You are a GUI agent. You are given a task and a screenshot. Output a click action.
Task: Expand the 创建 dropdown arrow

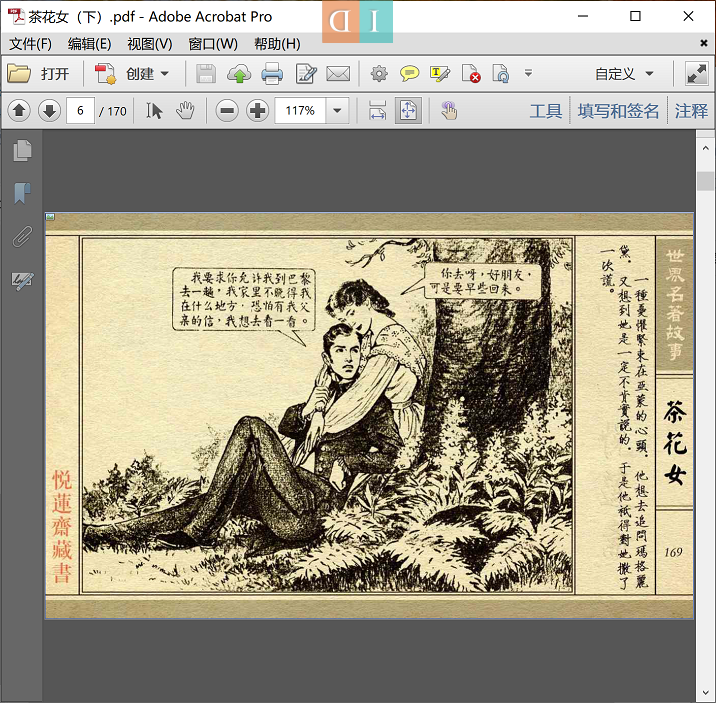point(165,73)
